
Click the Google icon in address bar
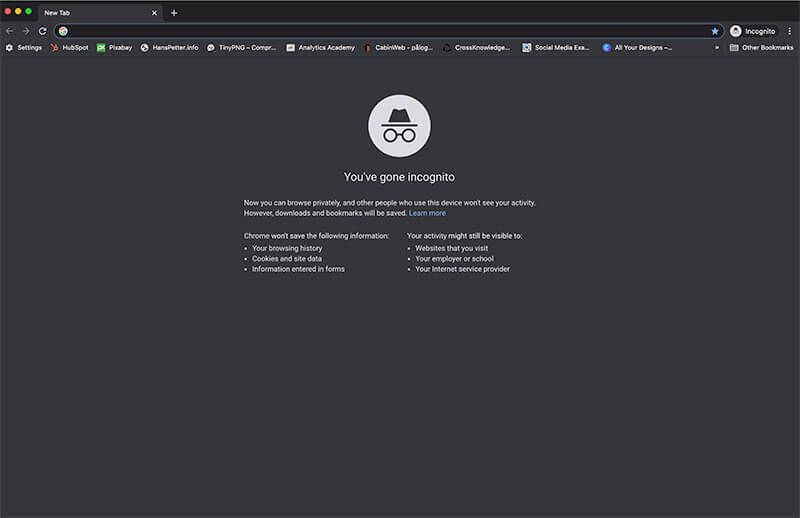pyautogui.click(x=63, y=31)
